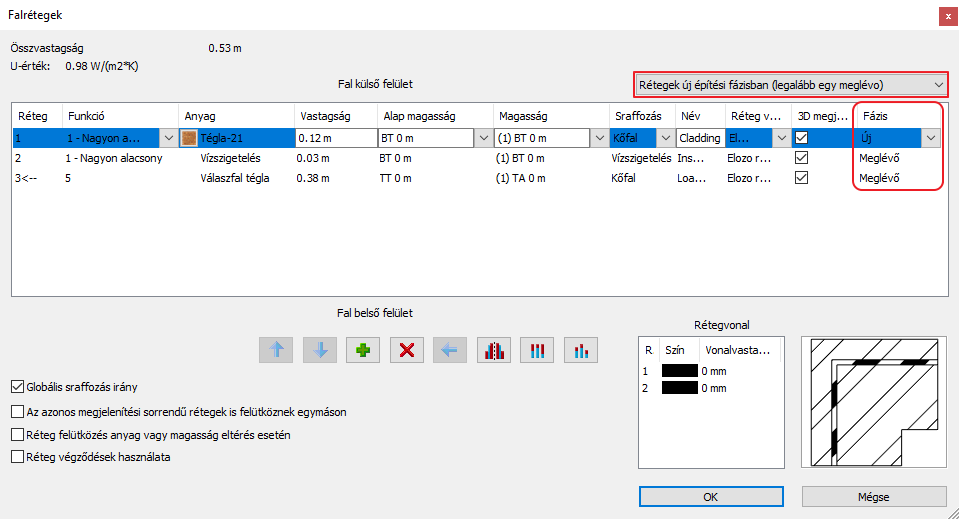Click Meglévő phase in Vízszigetelés row

coord(879,158)
